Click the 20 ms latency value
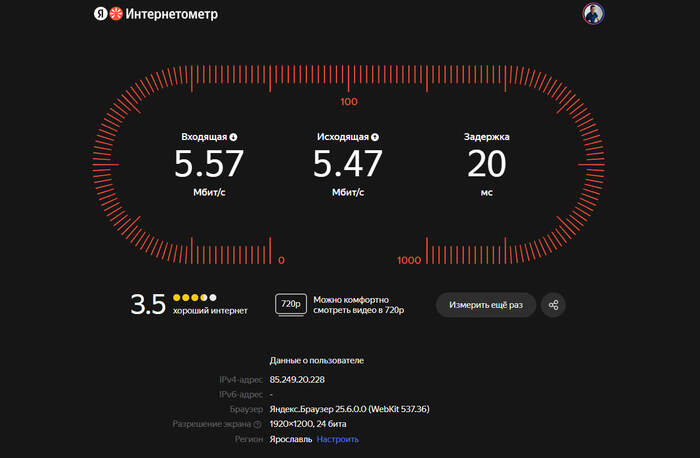Image resolution: width=700 pixels, height=458 pixels. pos(486,163)
